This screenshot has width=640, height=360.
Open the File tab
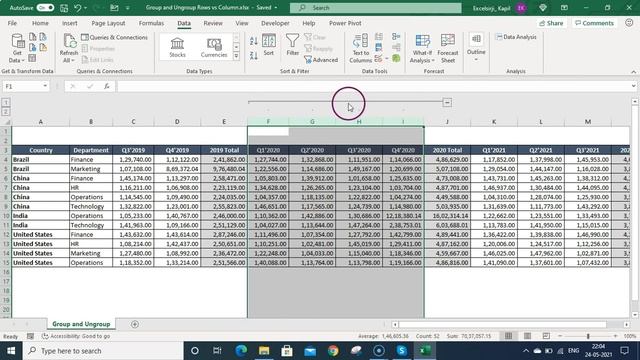click(x=12, y=23)
